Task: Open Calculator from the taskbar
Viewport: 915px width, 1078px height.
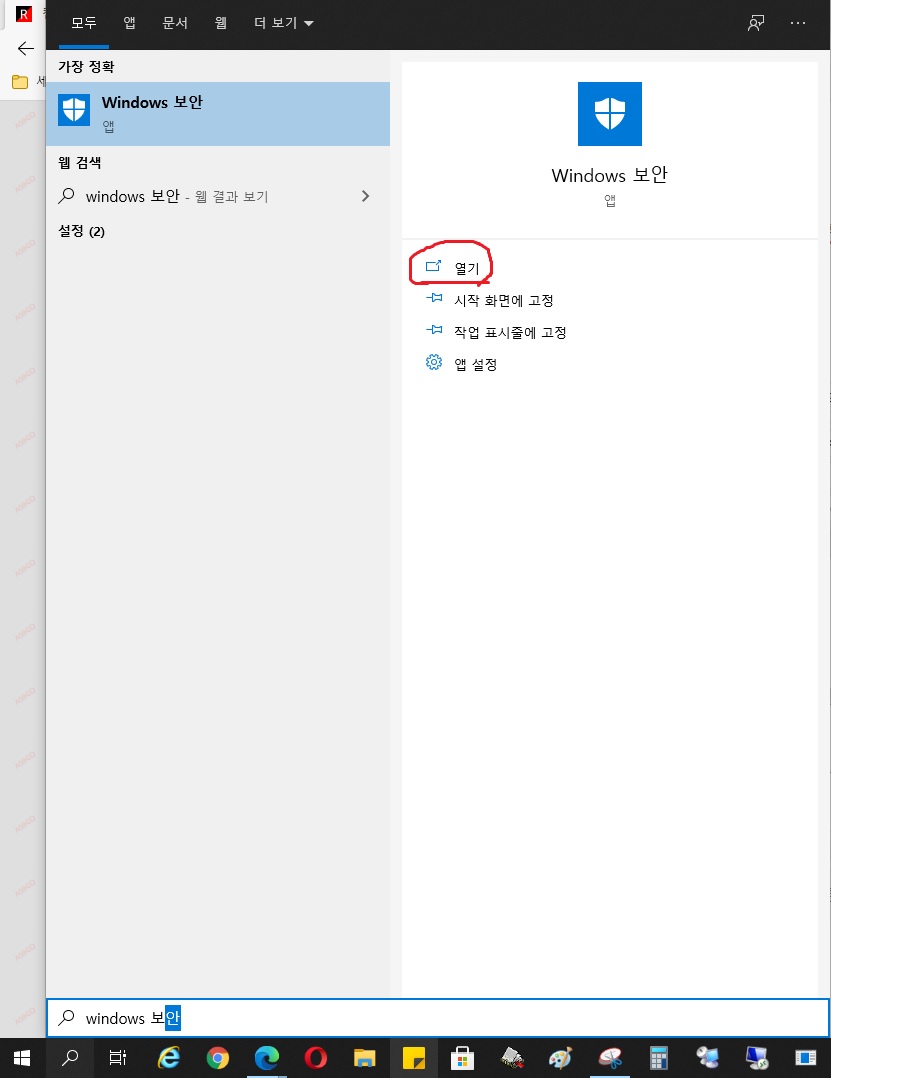Action: click(659, 1057)
